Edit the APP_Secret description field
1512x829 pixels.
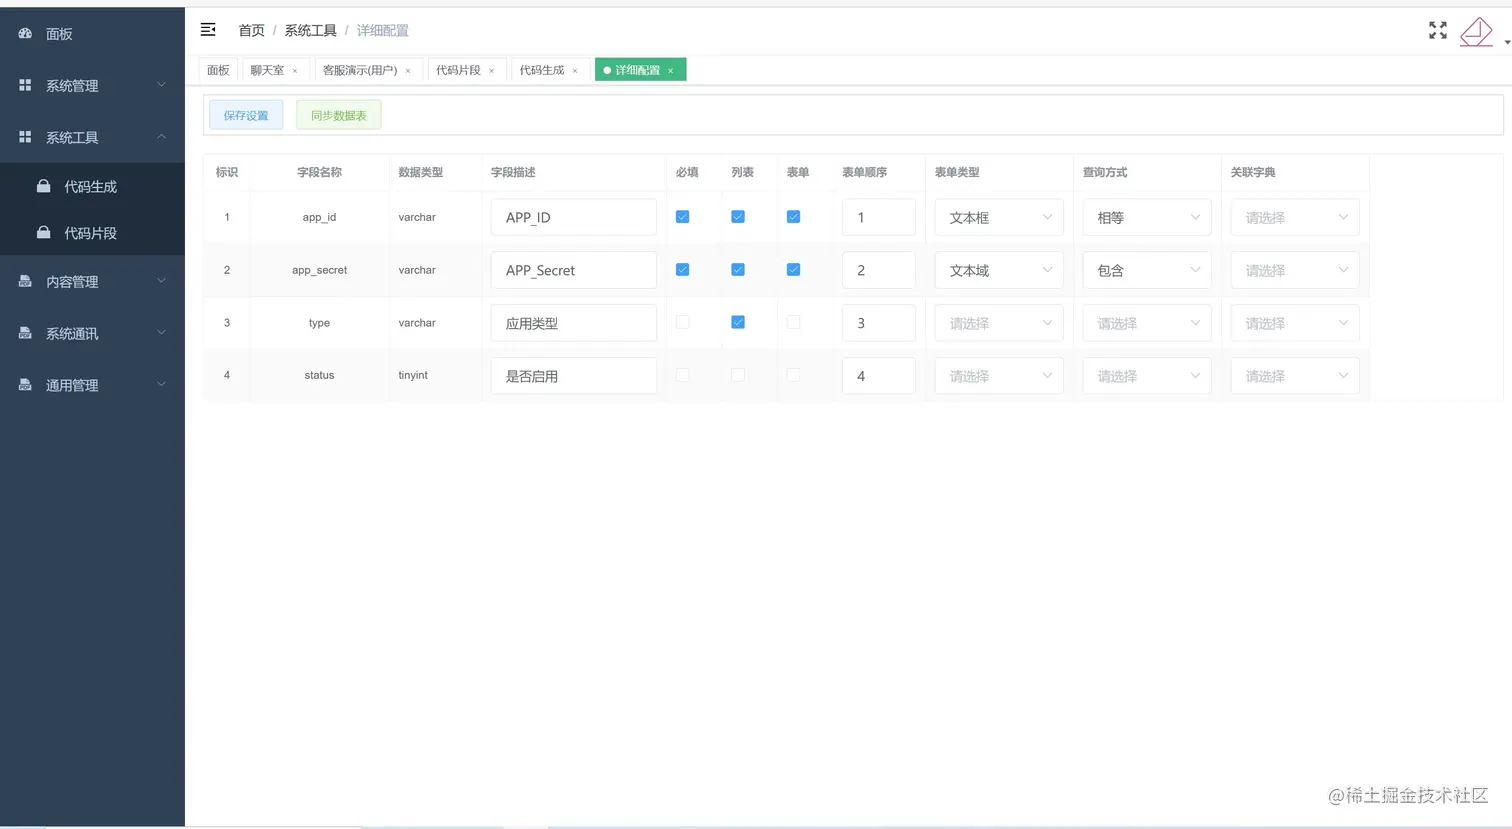tap(574, 270)
